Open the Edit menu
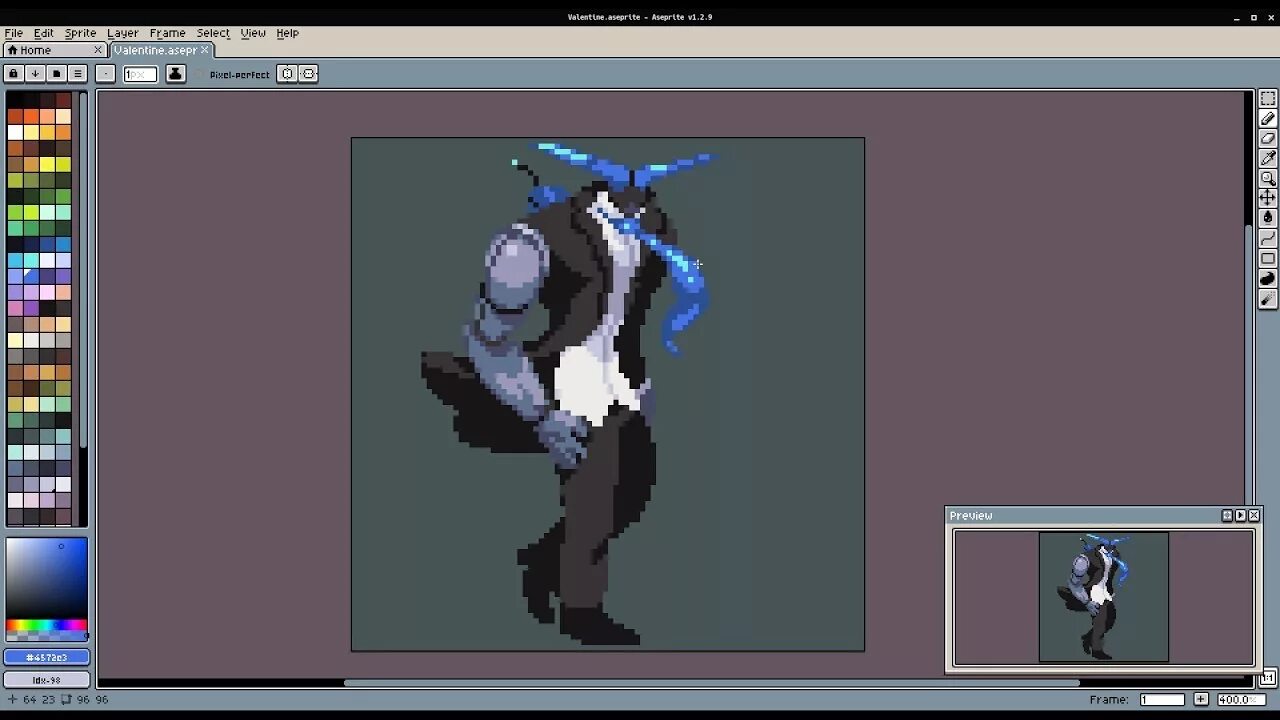 [44, 33]
